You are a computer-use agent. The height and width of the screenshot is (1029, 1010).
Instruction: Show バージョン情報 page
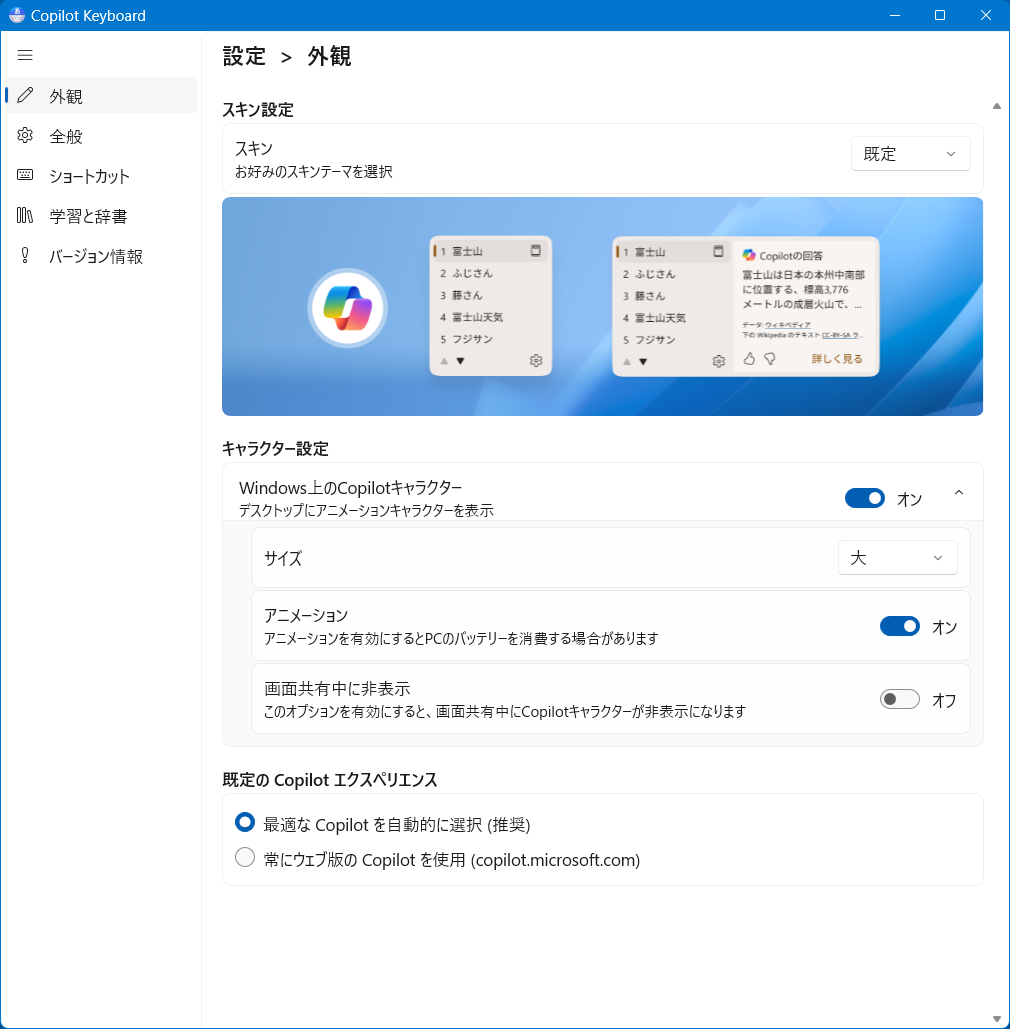[x=101, y=255]
